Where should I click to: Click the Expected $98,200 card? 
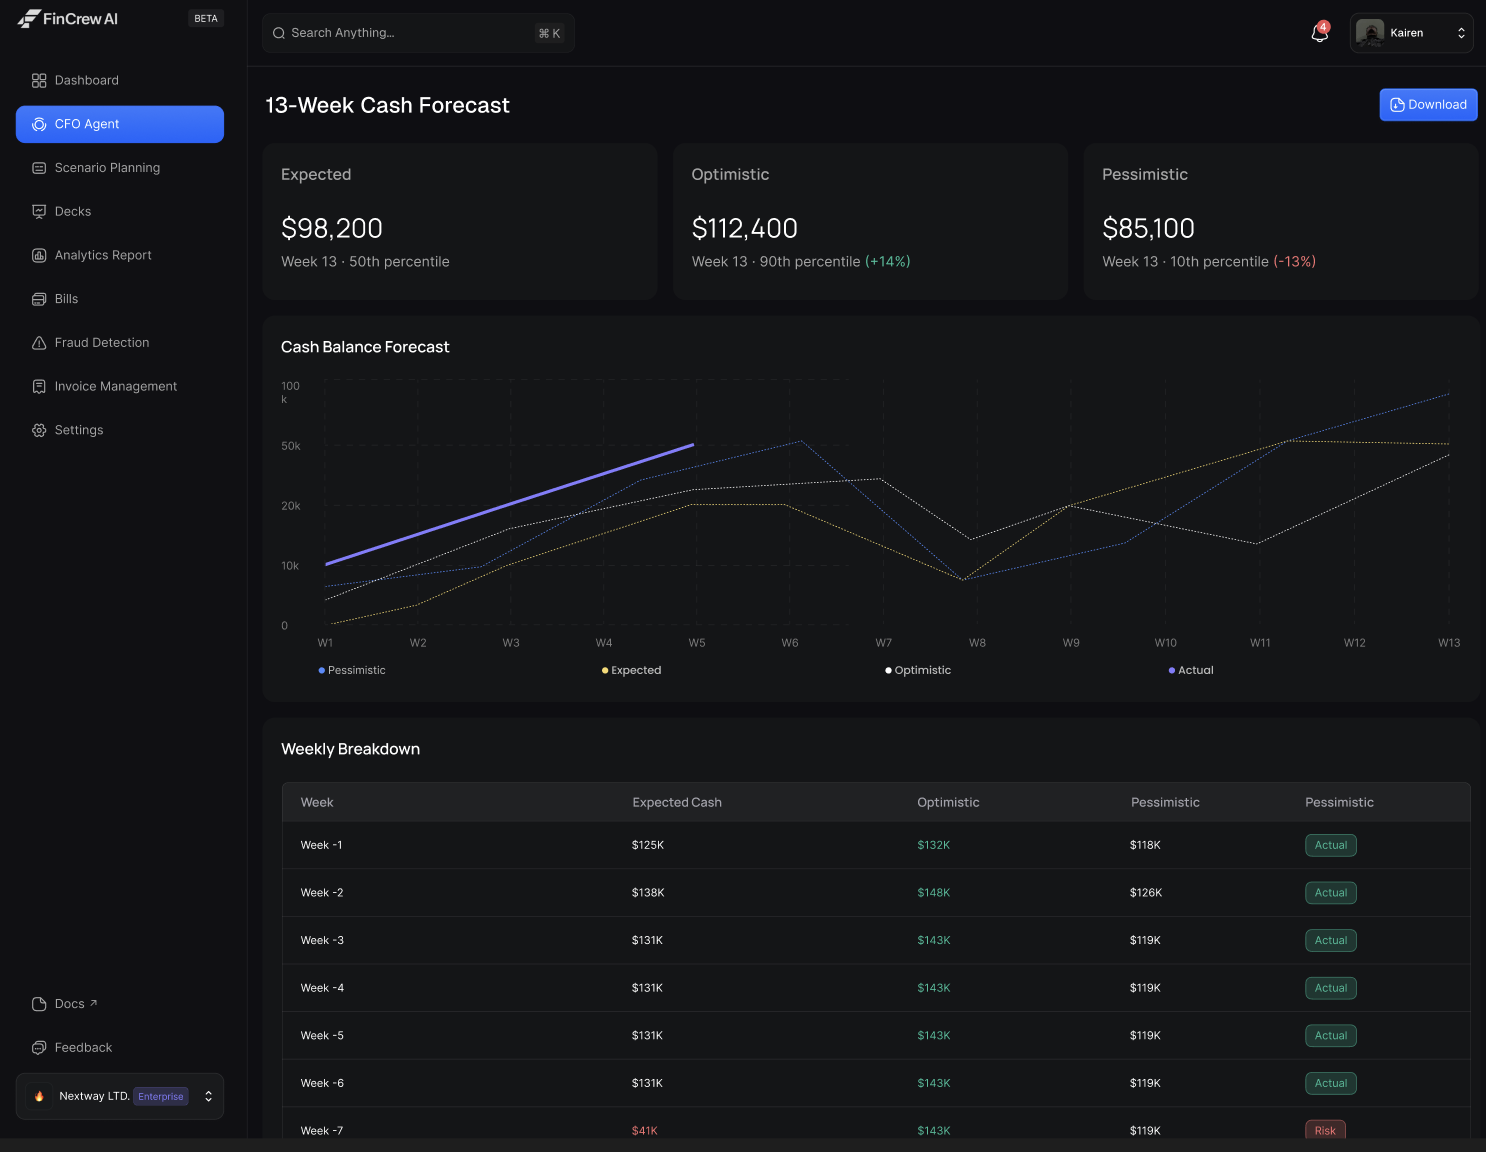coord(460,221)
